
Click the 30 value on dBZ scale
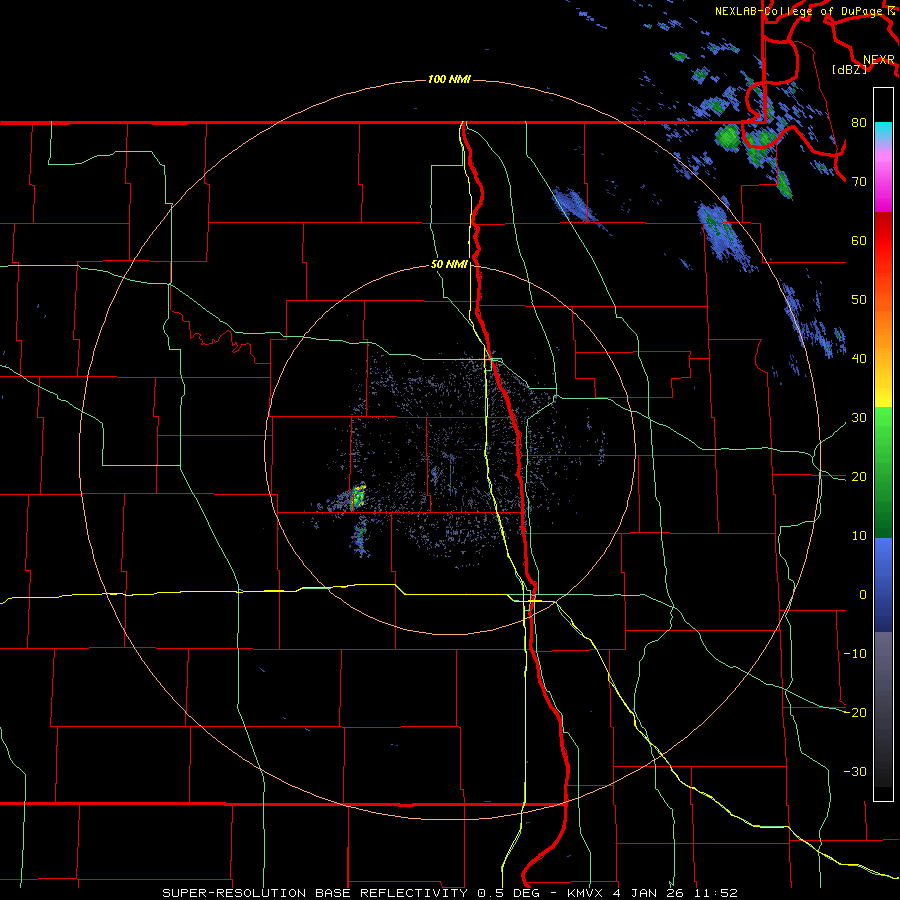coord(859,418)
